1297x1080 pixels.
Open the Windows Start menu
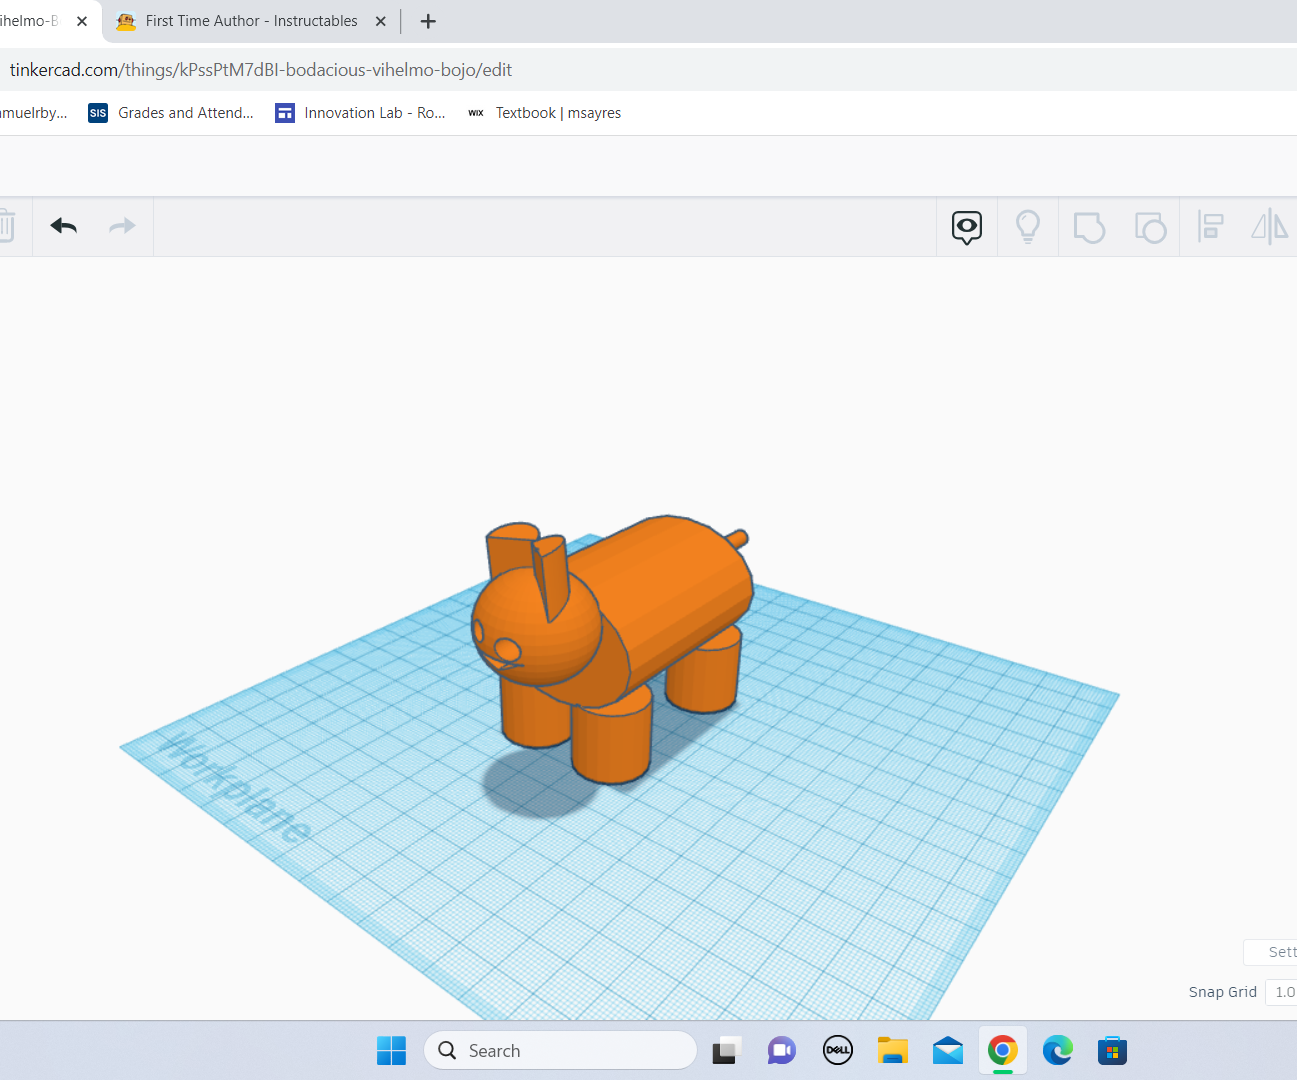pyautogui.click(x=391, y=1051)
